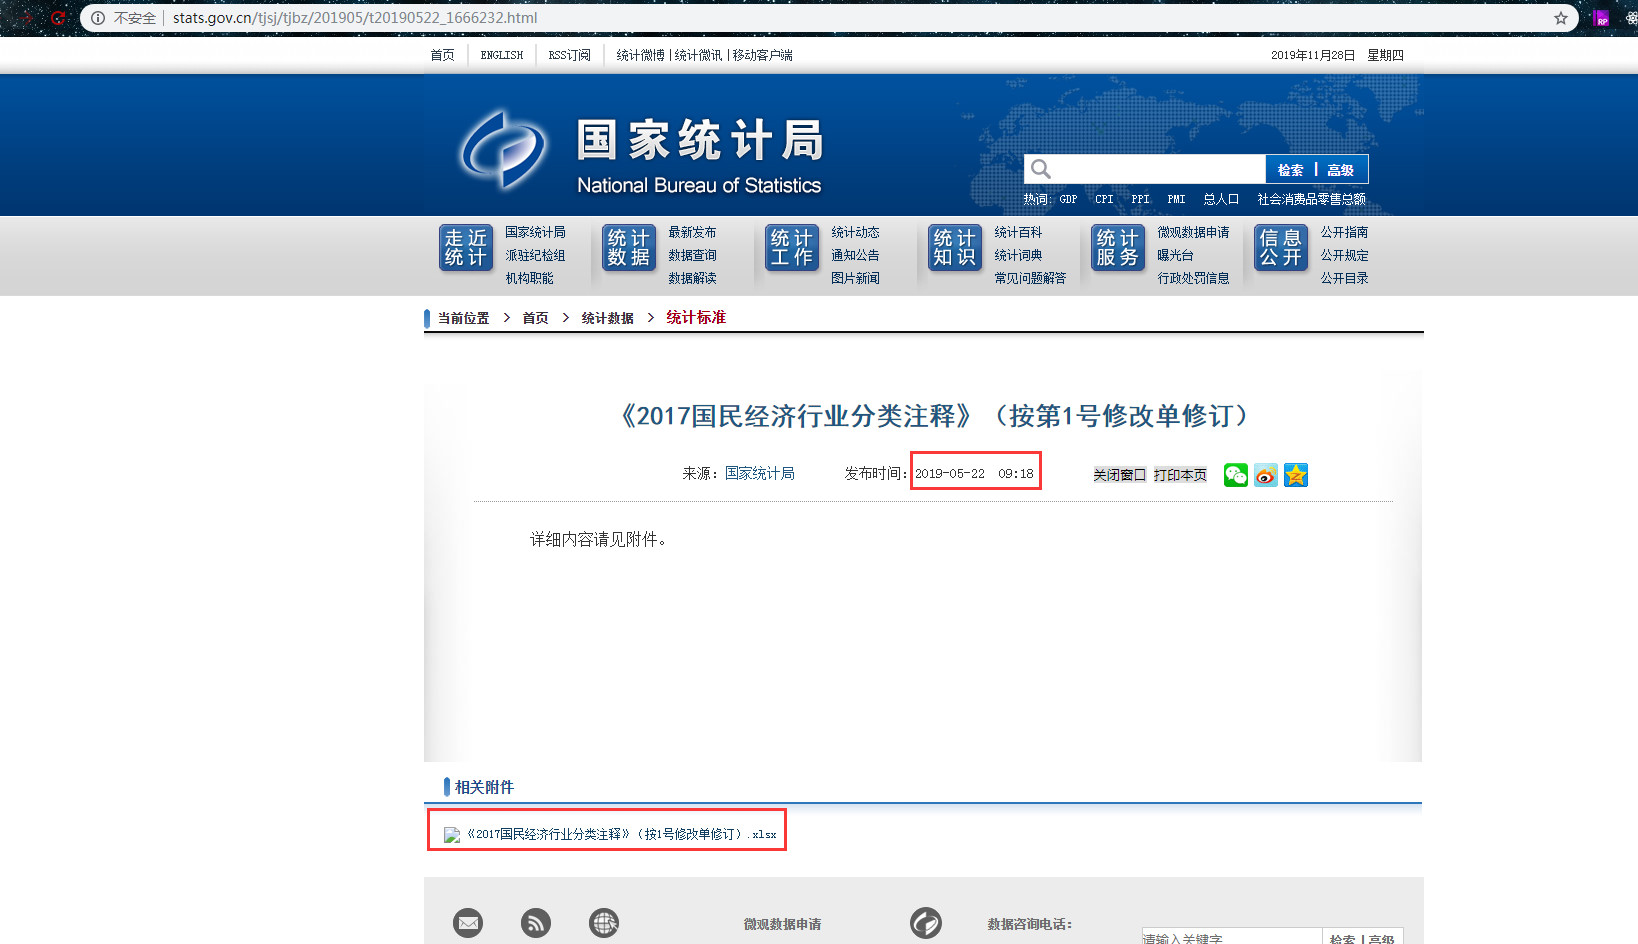Open 机构职能 in navigation
The width and height of the screenshot is (1638, 944).
529,278
